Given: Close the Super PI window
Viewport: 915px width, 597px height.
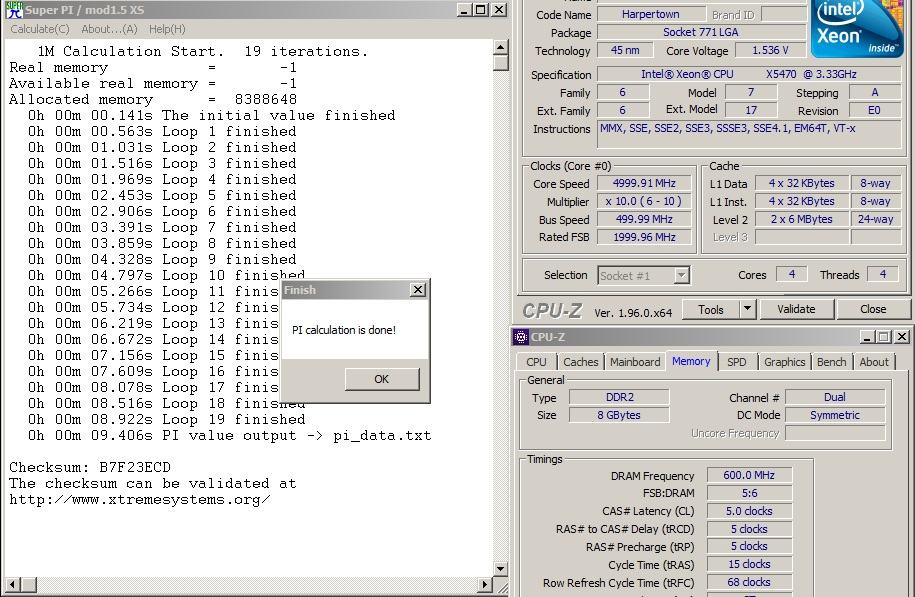Looking at the screenshot, I should coord(499,10).
